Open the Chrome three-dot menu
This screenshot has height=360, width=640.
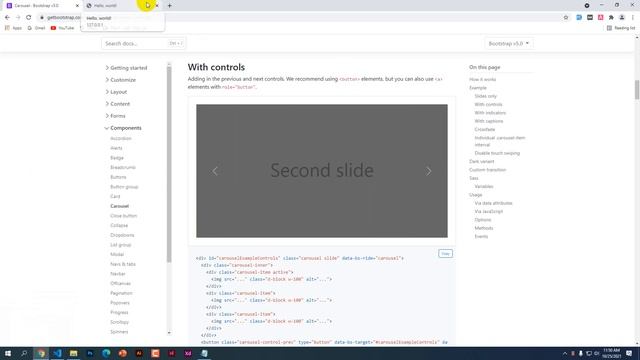[633, 18]
